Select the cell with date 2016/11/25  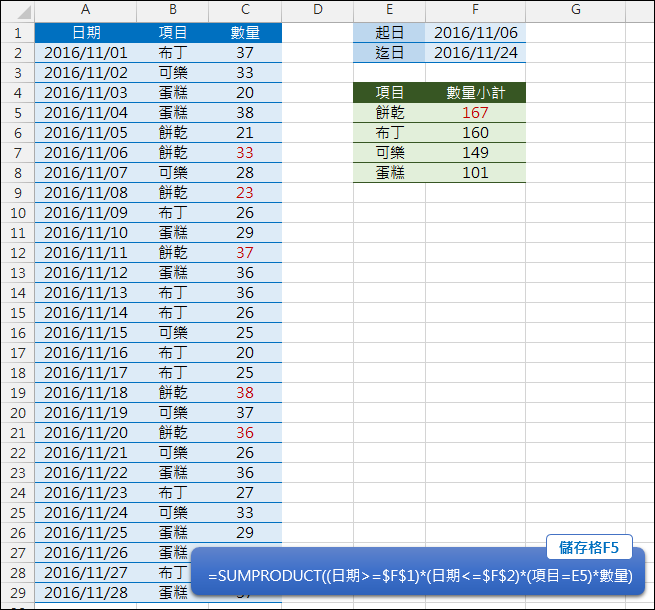click(86, 533)
